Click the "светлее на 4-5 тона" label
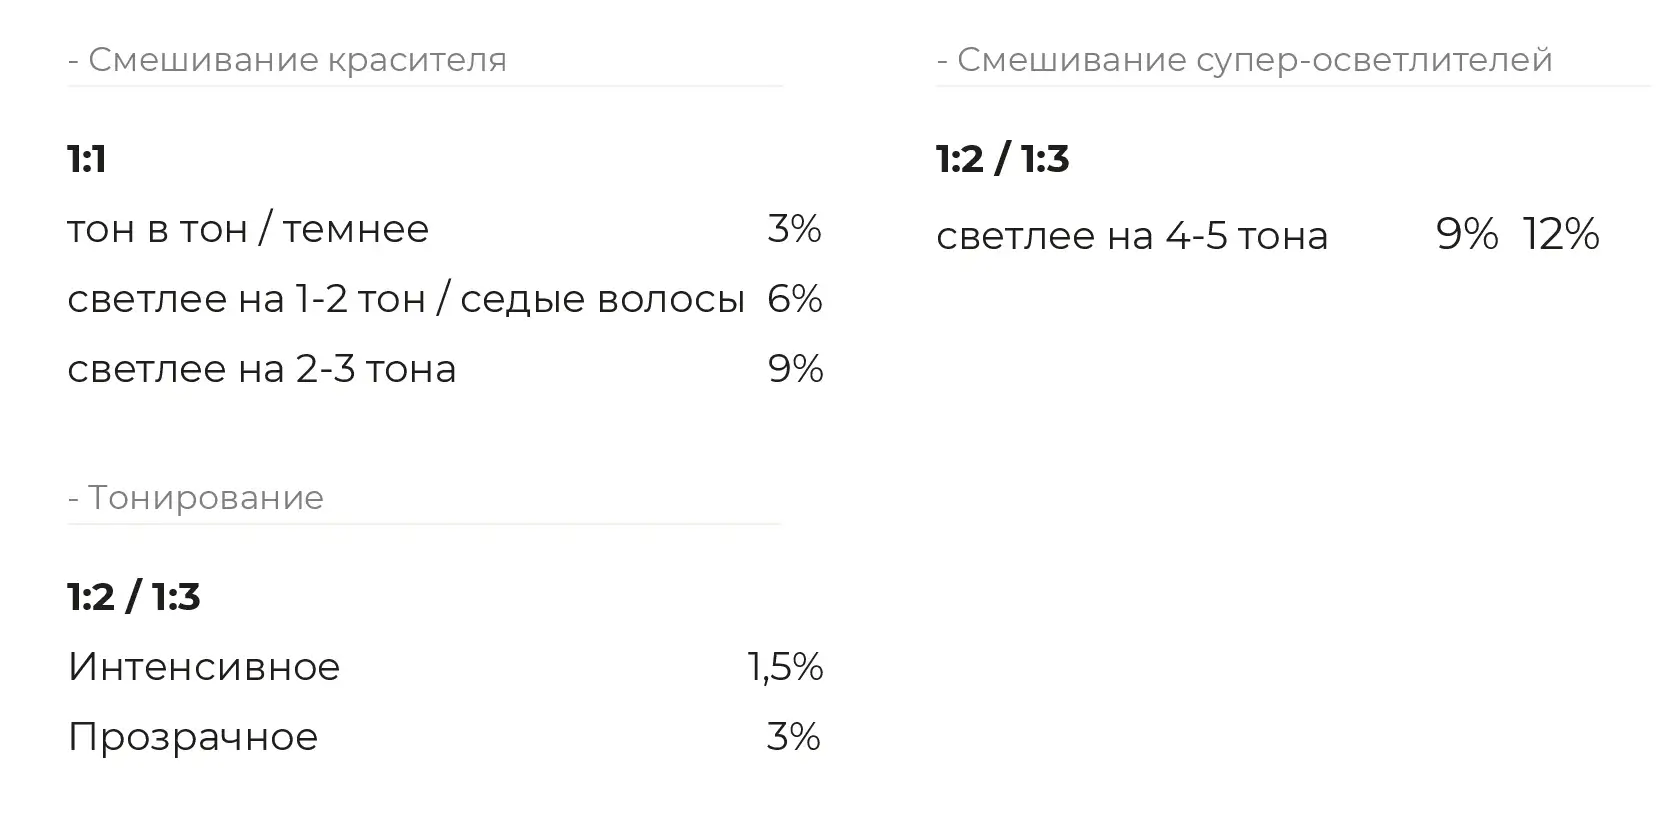 (x=1132, y=236)
